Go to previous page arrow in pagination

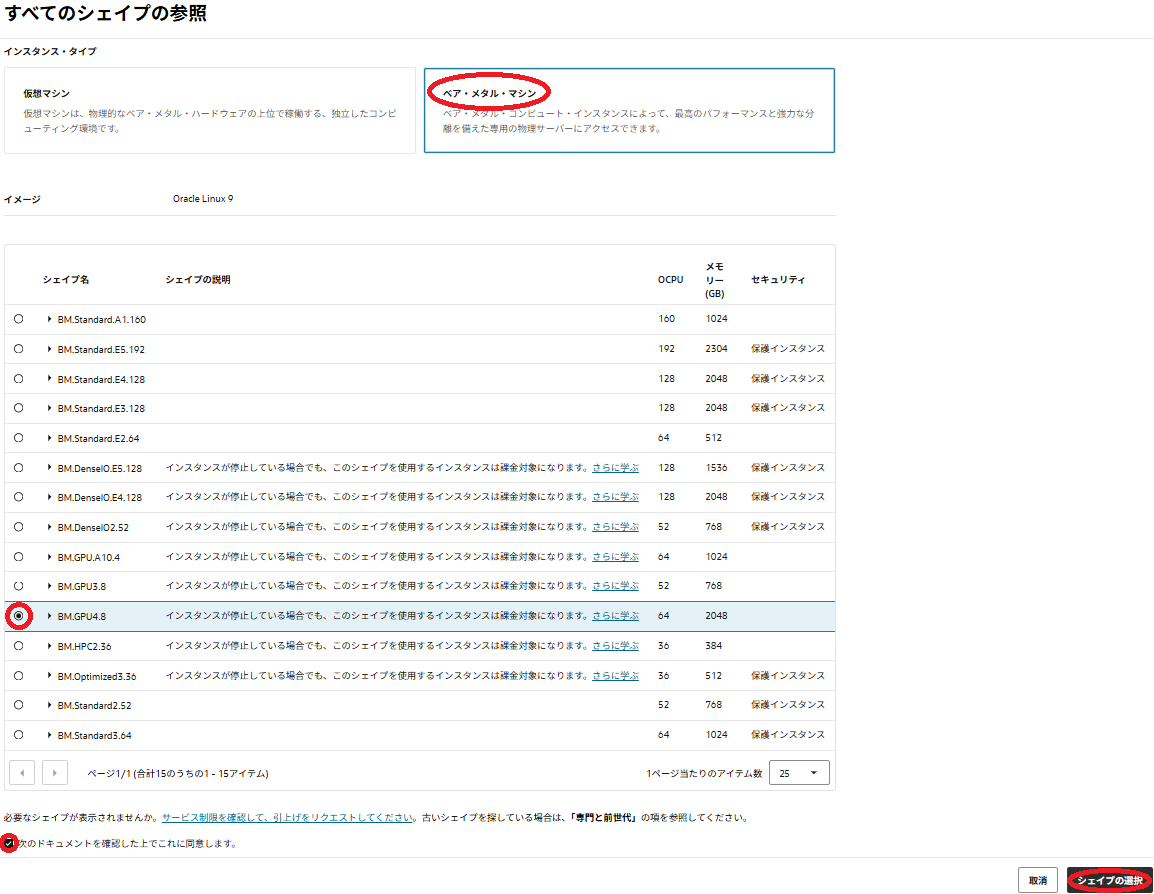pyautogui.click(x=22, y=773)
